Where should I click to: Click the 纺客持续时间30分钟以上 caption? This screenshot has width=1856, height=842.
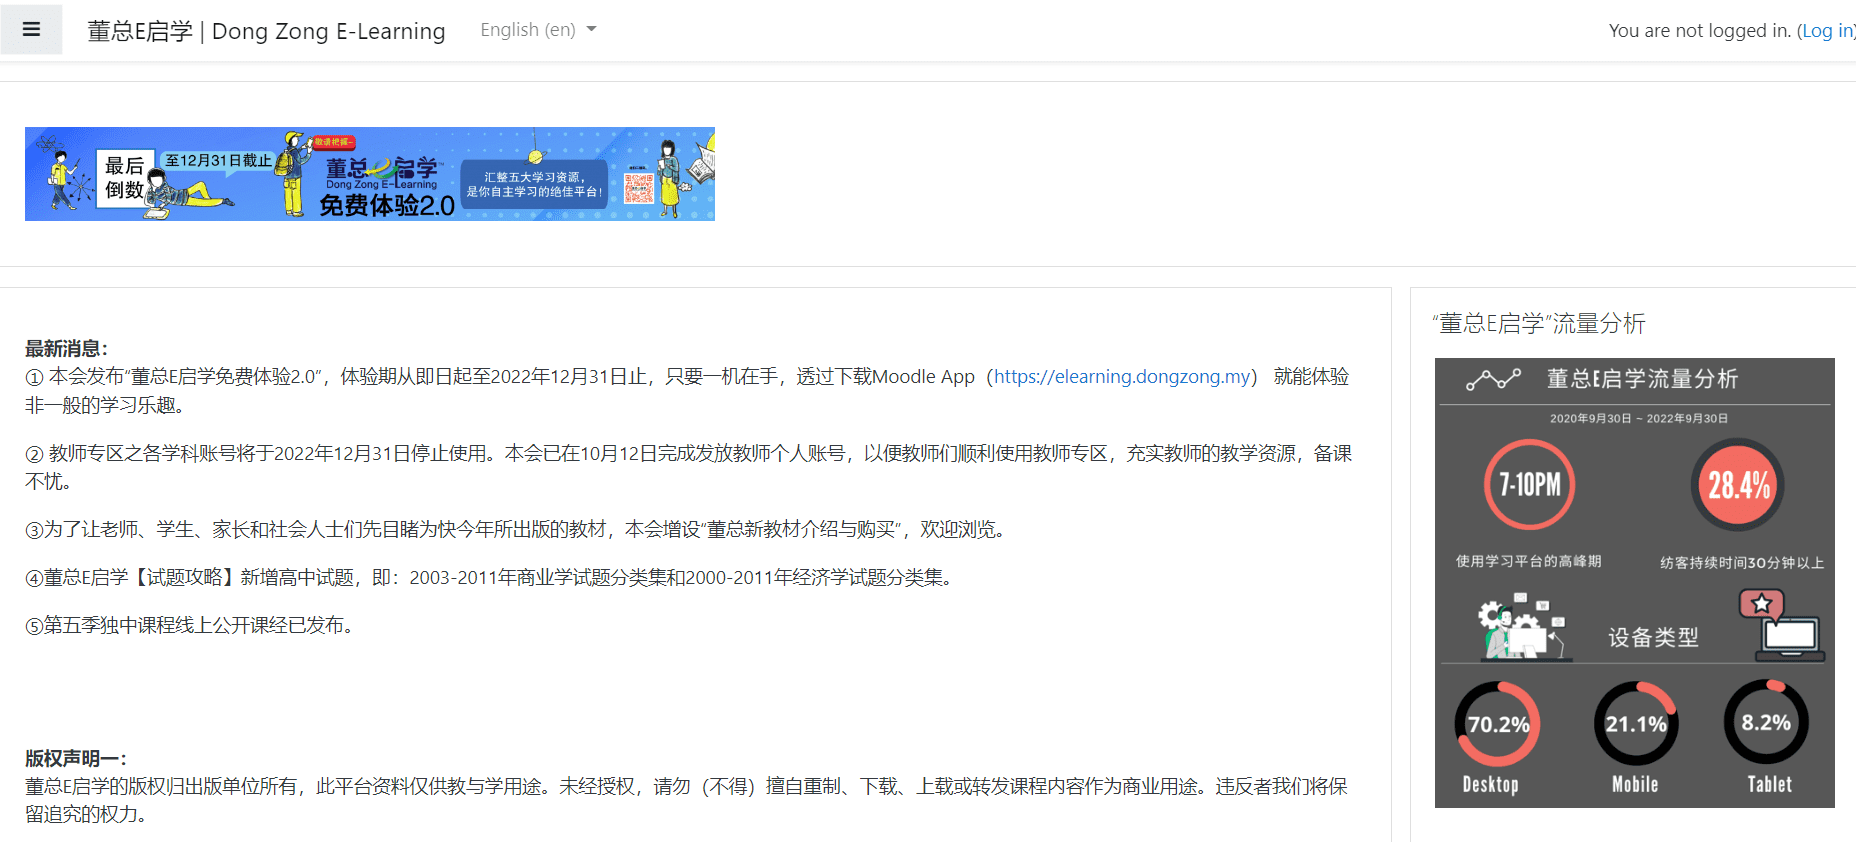1742,563
